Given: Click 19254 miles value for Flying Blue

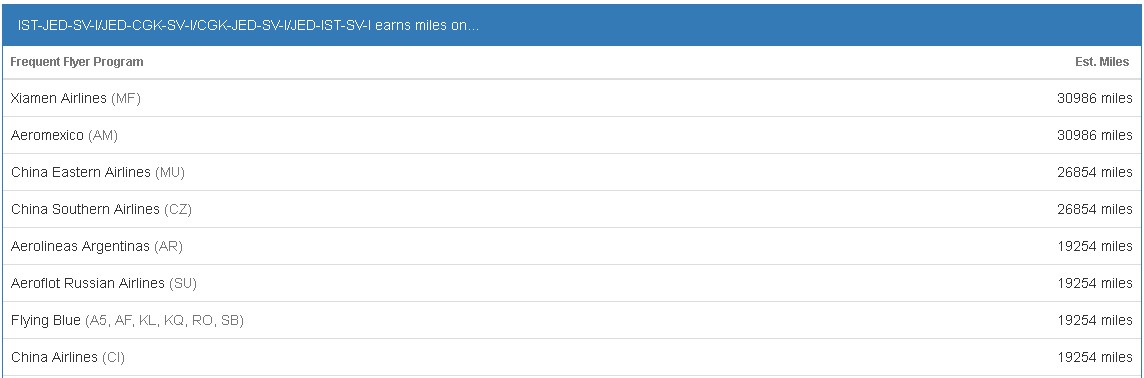Looking at the screenshot, I should pyautogui.click(x=1094, y=320).
